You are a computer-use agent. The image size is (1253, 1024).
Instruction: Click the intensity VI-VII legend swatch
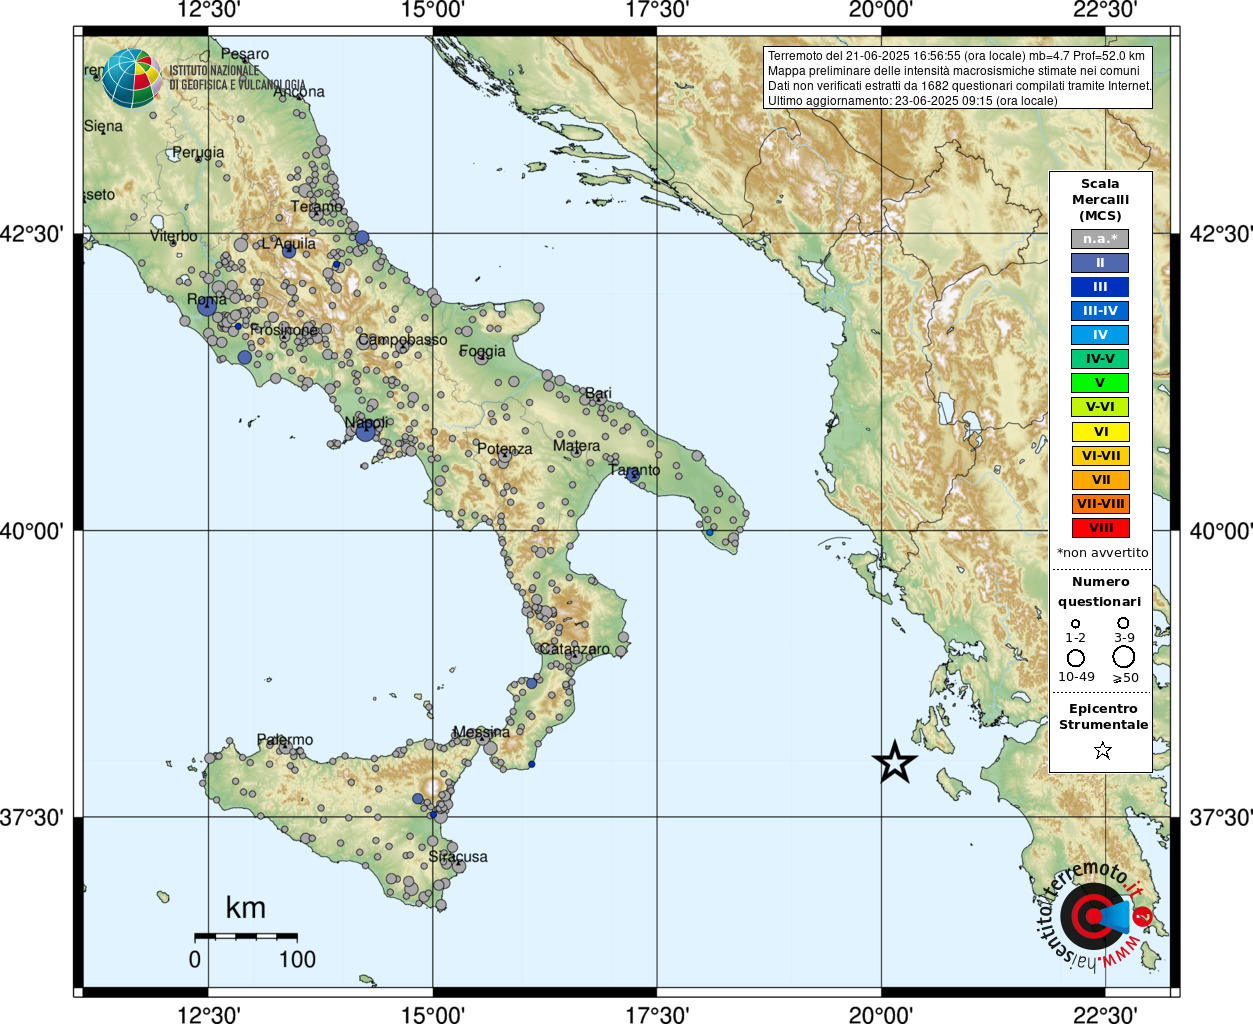point(1100,456)
